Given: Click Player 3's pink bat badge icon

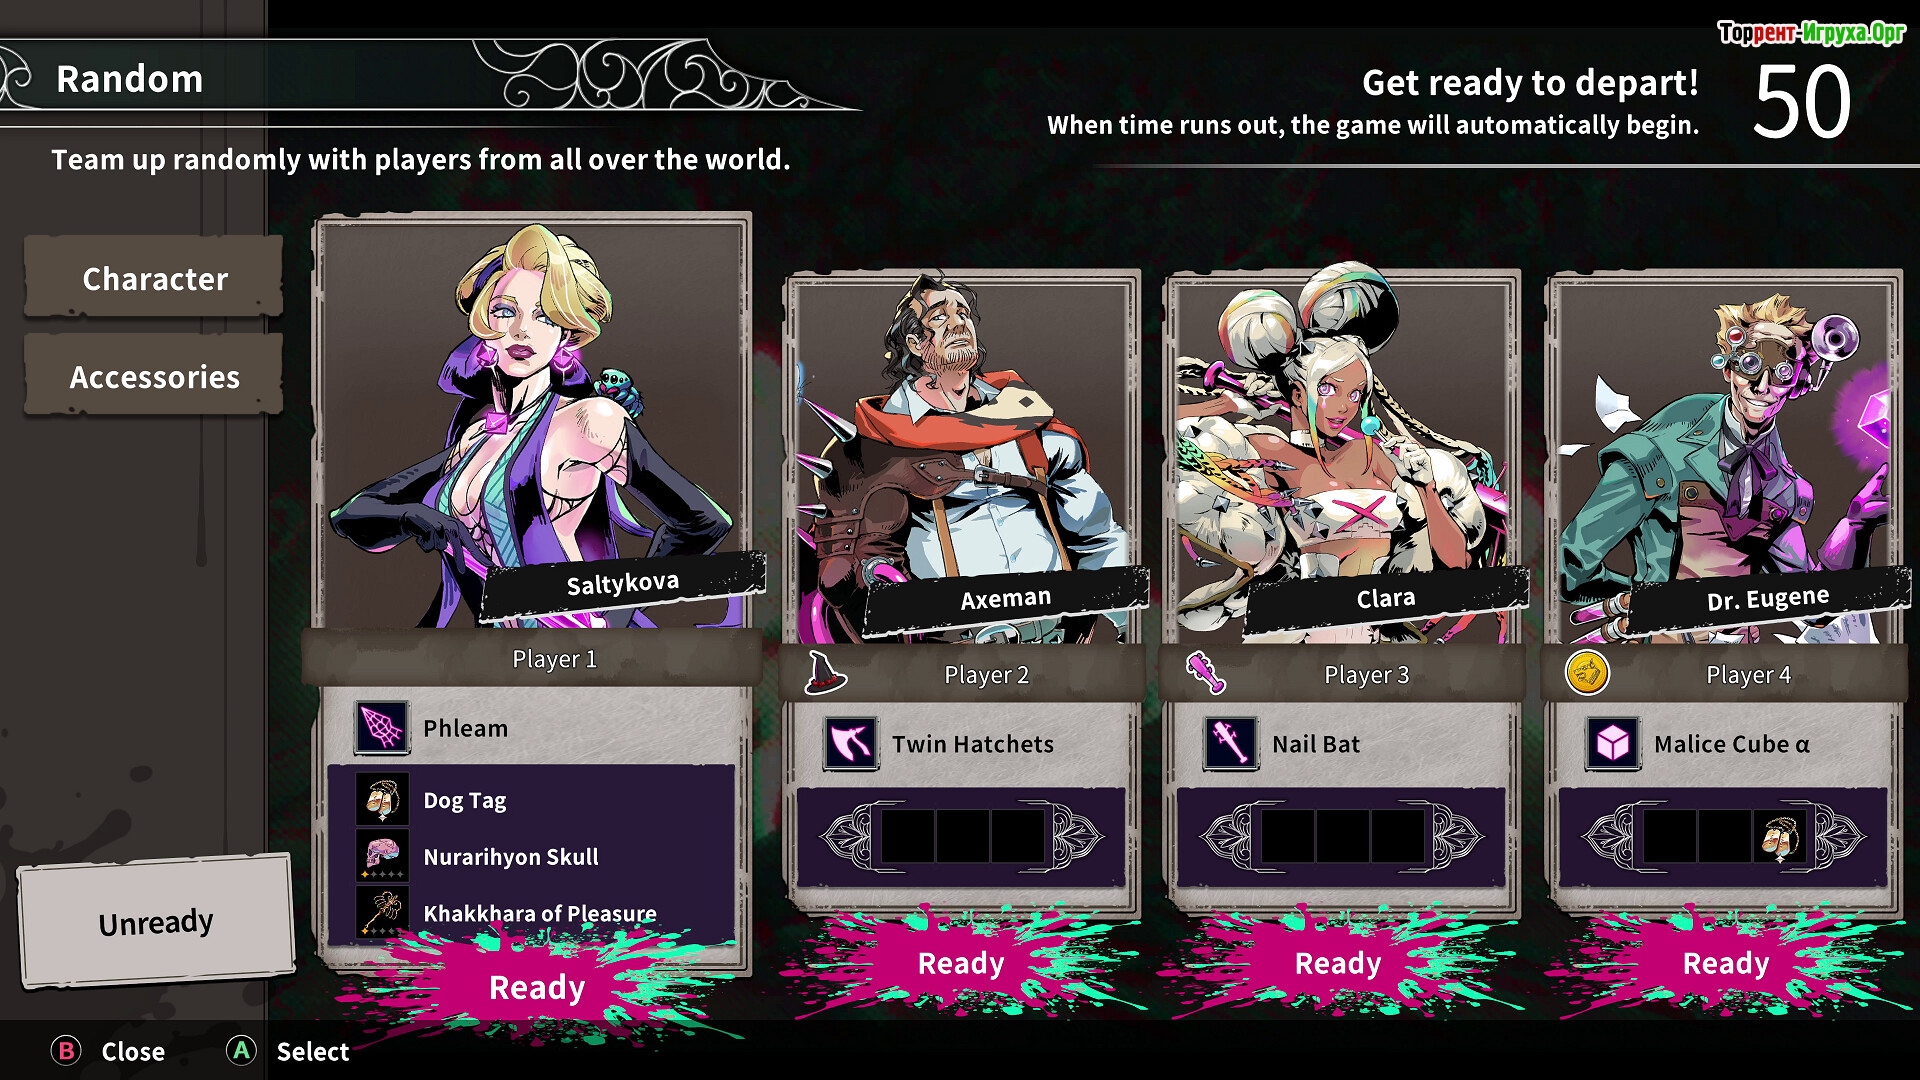Looking at the screenshot, I should click(x=1206, y=673).
